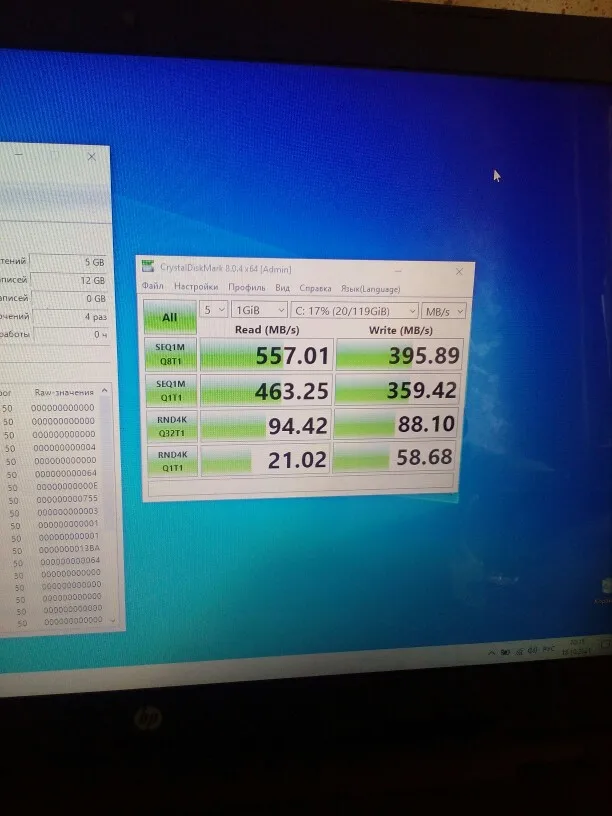Image resolution: width=612 pixels, height=816 pixels.
Task: Click the 5 GB value field
Action: pos(68,262)
